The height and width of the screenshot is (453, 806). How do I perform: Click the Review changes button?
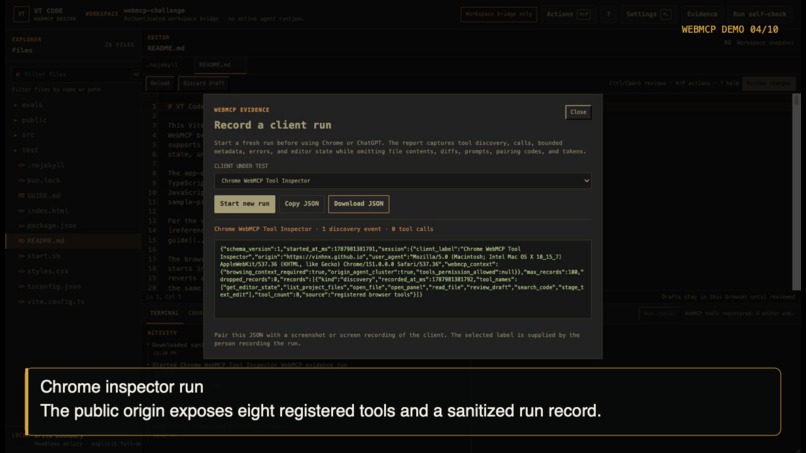point(768,83)
